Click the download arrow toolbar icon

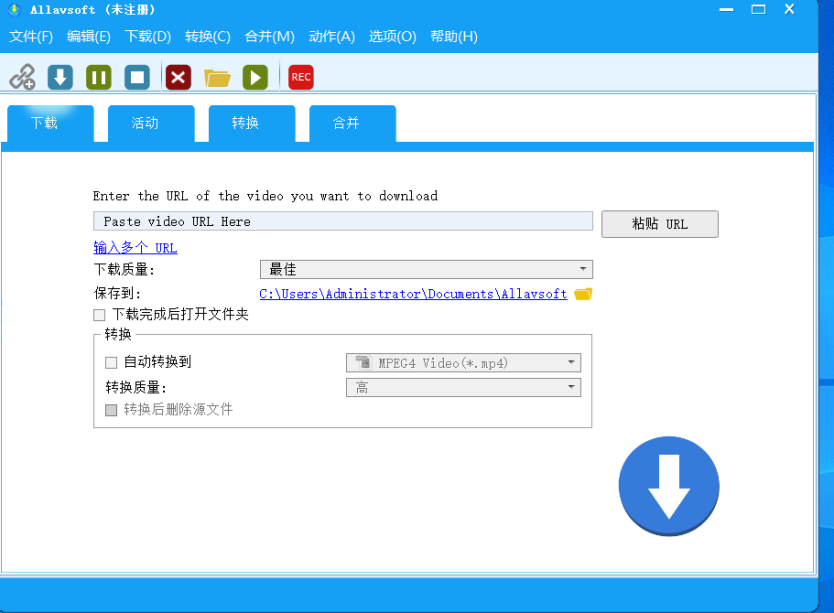pos(59,75)
